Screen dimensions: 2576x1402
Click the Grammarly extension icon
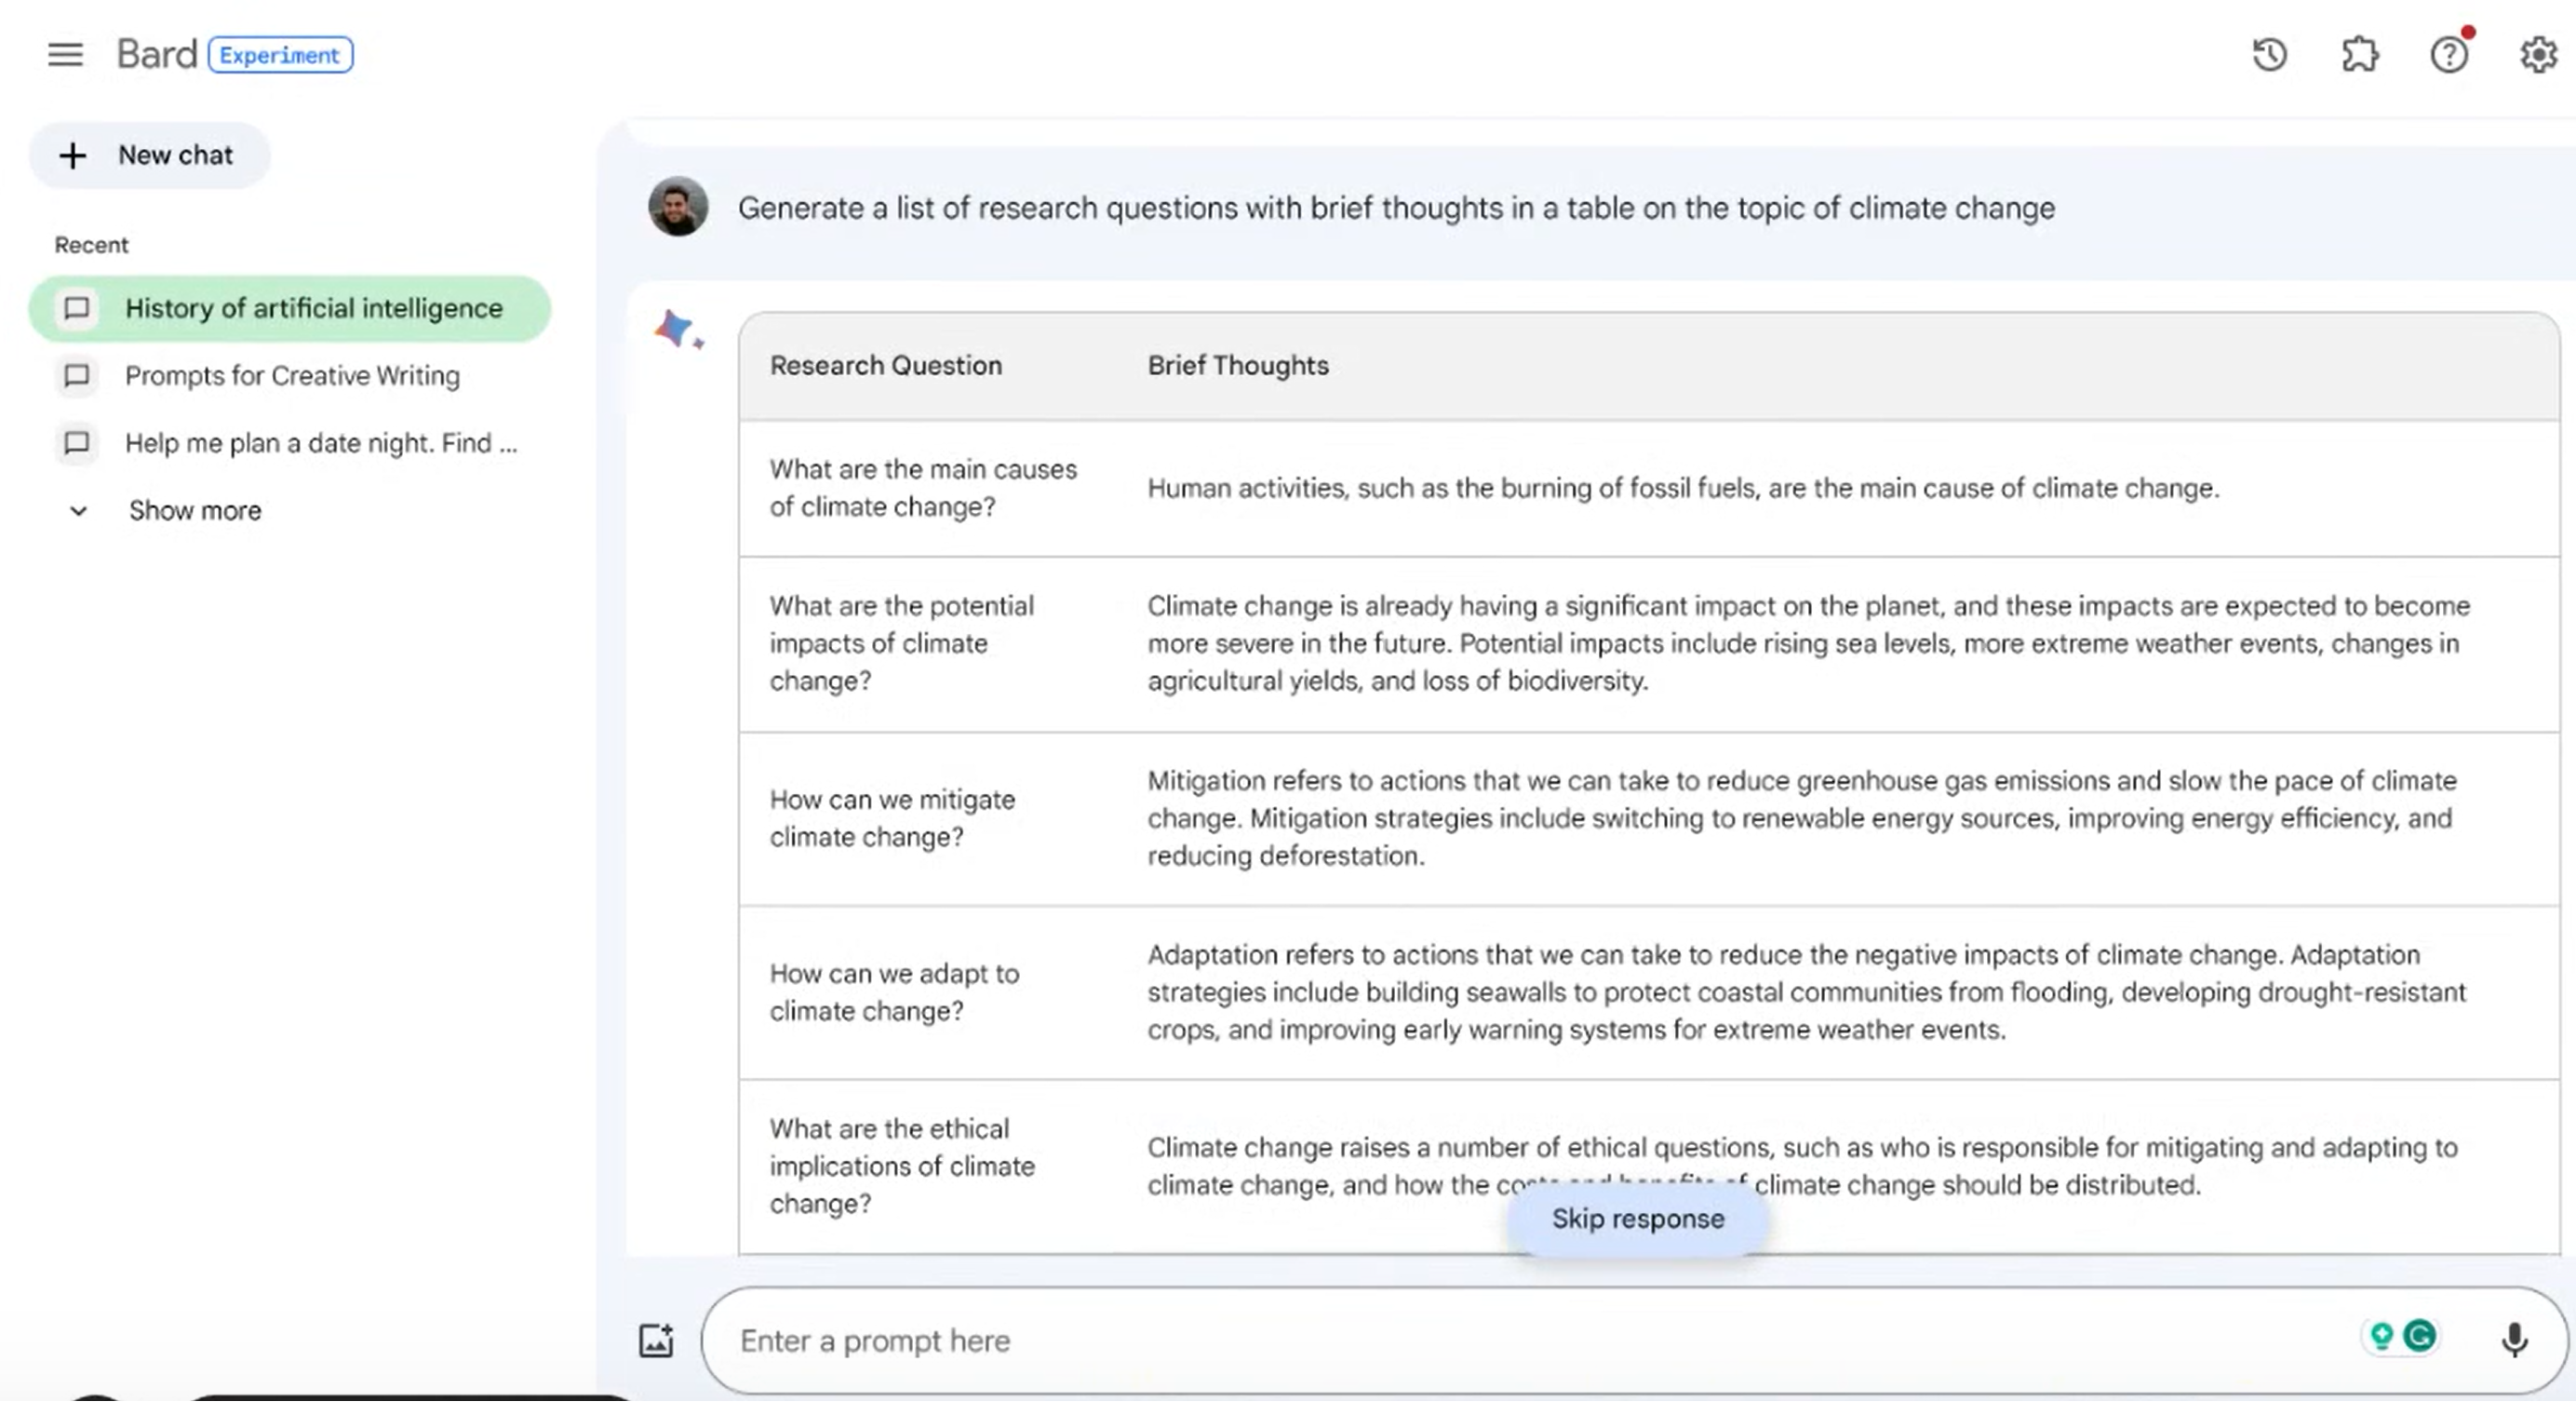pyautogui.click(x=2419, y=1336)
